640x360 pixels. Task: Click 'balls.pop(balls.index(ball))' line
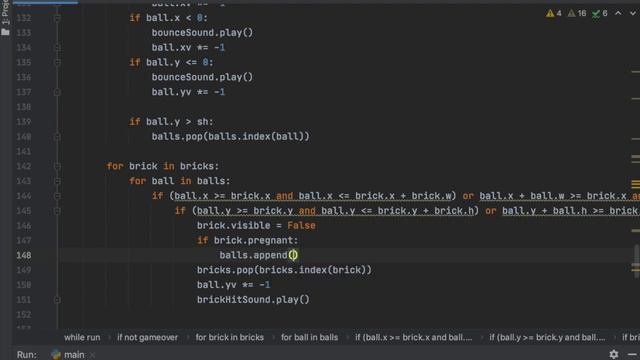(x=231, y=136)
